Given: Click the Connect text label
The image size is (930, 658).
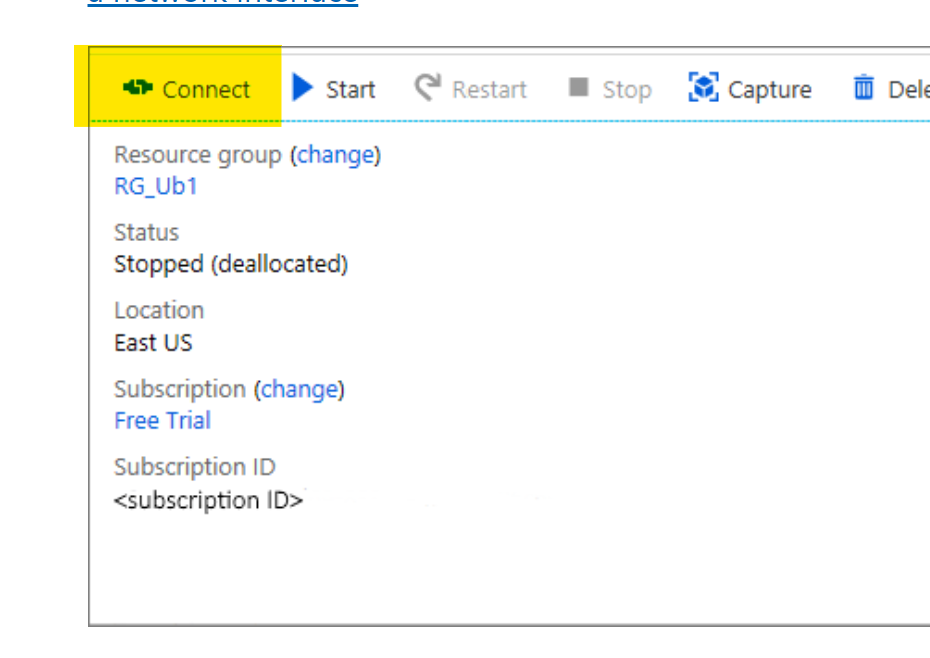Looking at the screenshot, I should coord(206,90).
